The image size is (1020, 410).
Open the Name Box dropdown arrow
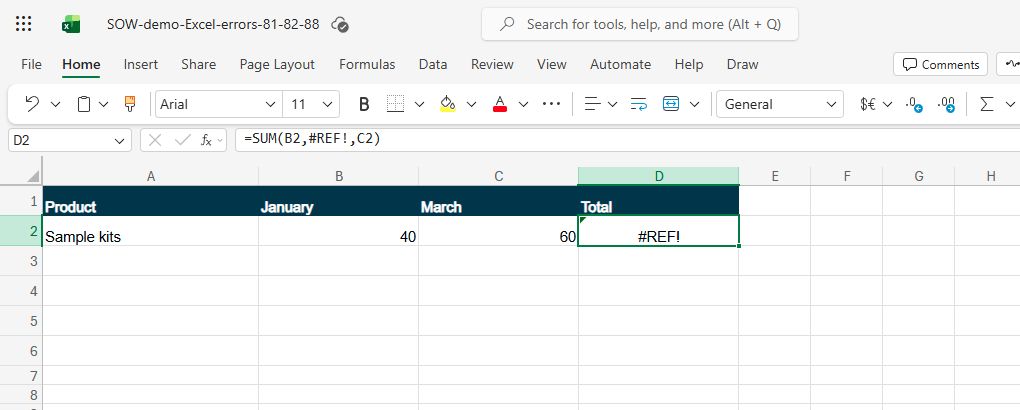pyautogui.click(x=119, y=141)
